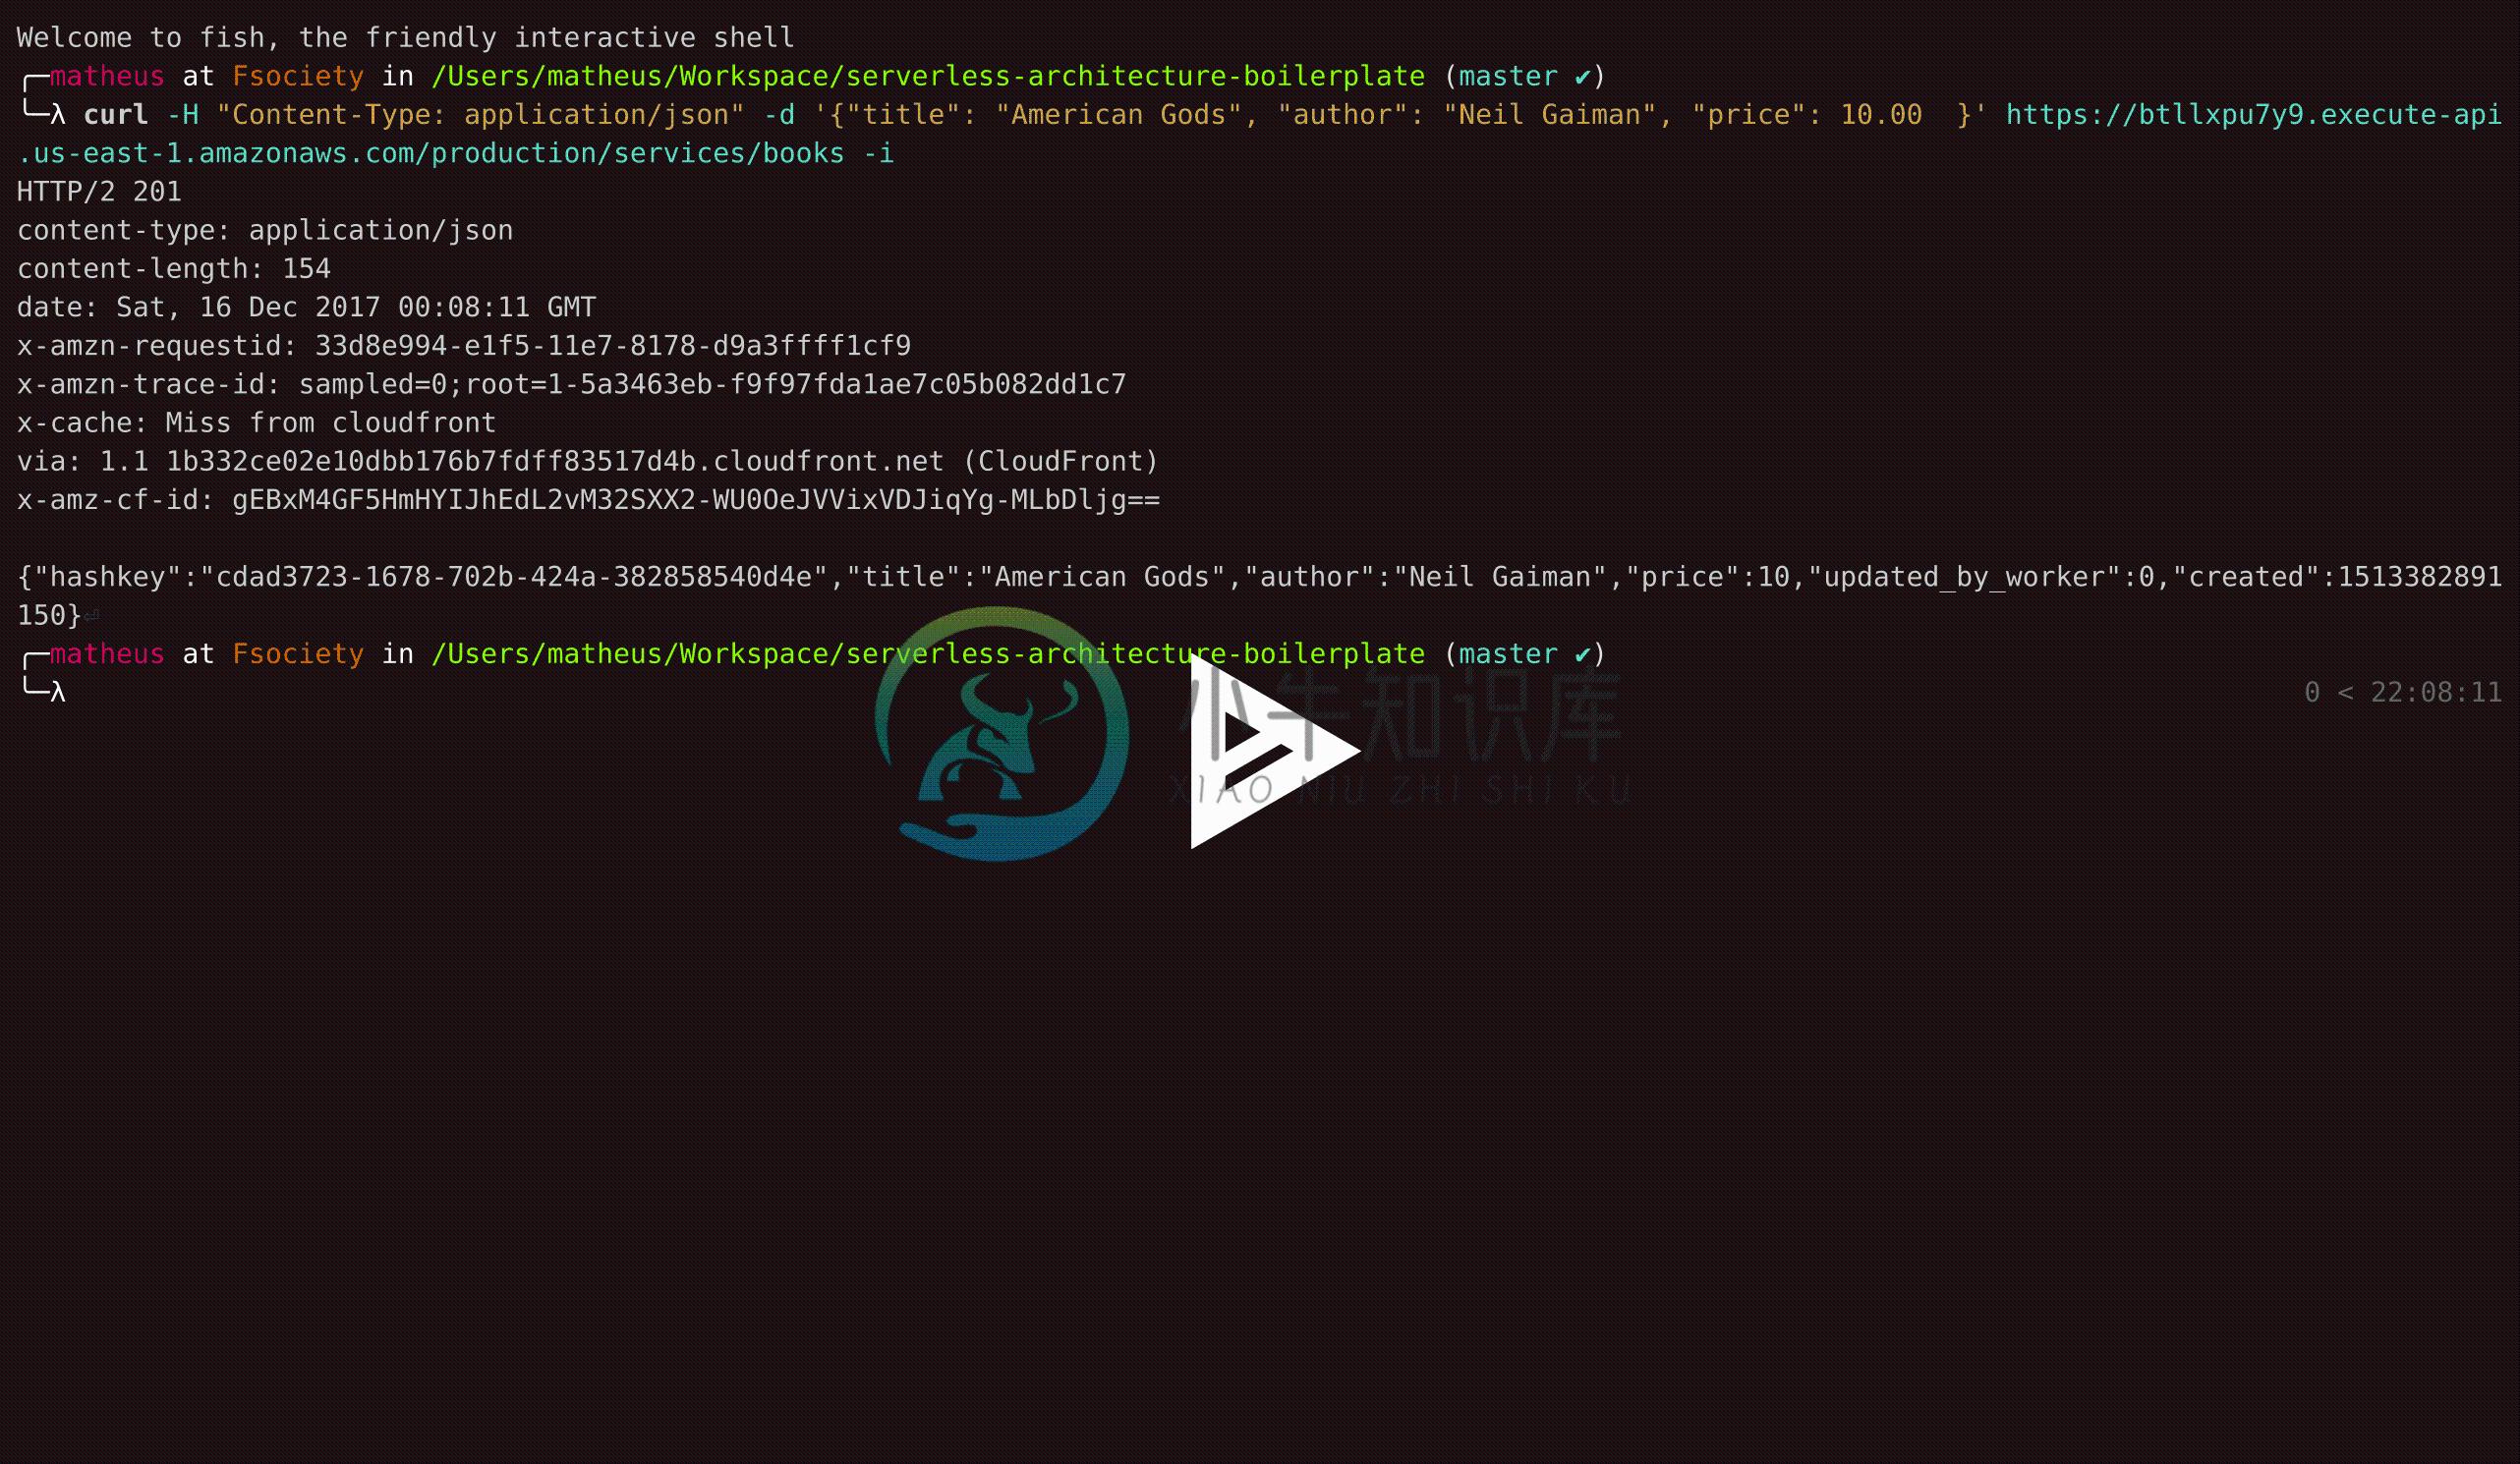
Task: Click the fish shell lambda prompt icon
Action: 59,690
